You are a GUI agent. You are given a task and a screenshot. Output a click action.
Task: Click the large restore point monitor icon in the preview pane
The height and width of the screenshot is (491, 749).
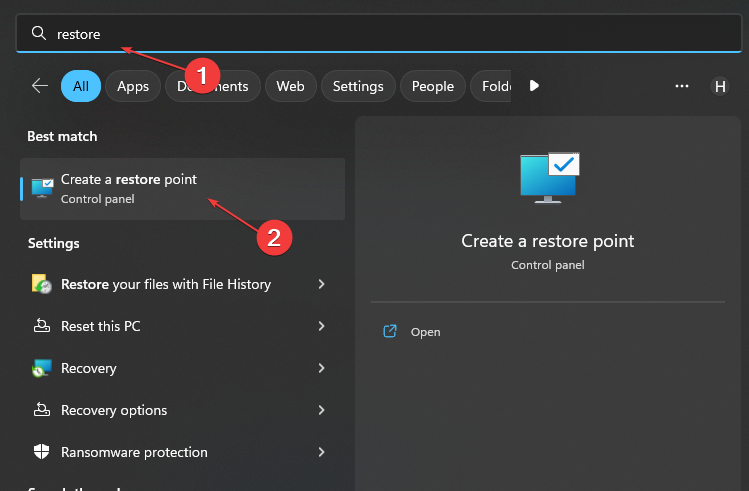pyautogui.click(x=549, y=178)
